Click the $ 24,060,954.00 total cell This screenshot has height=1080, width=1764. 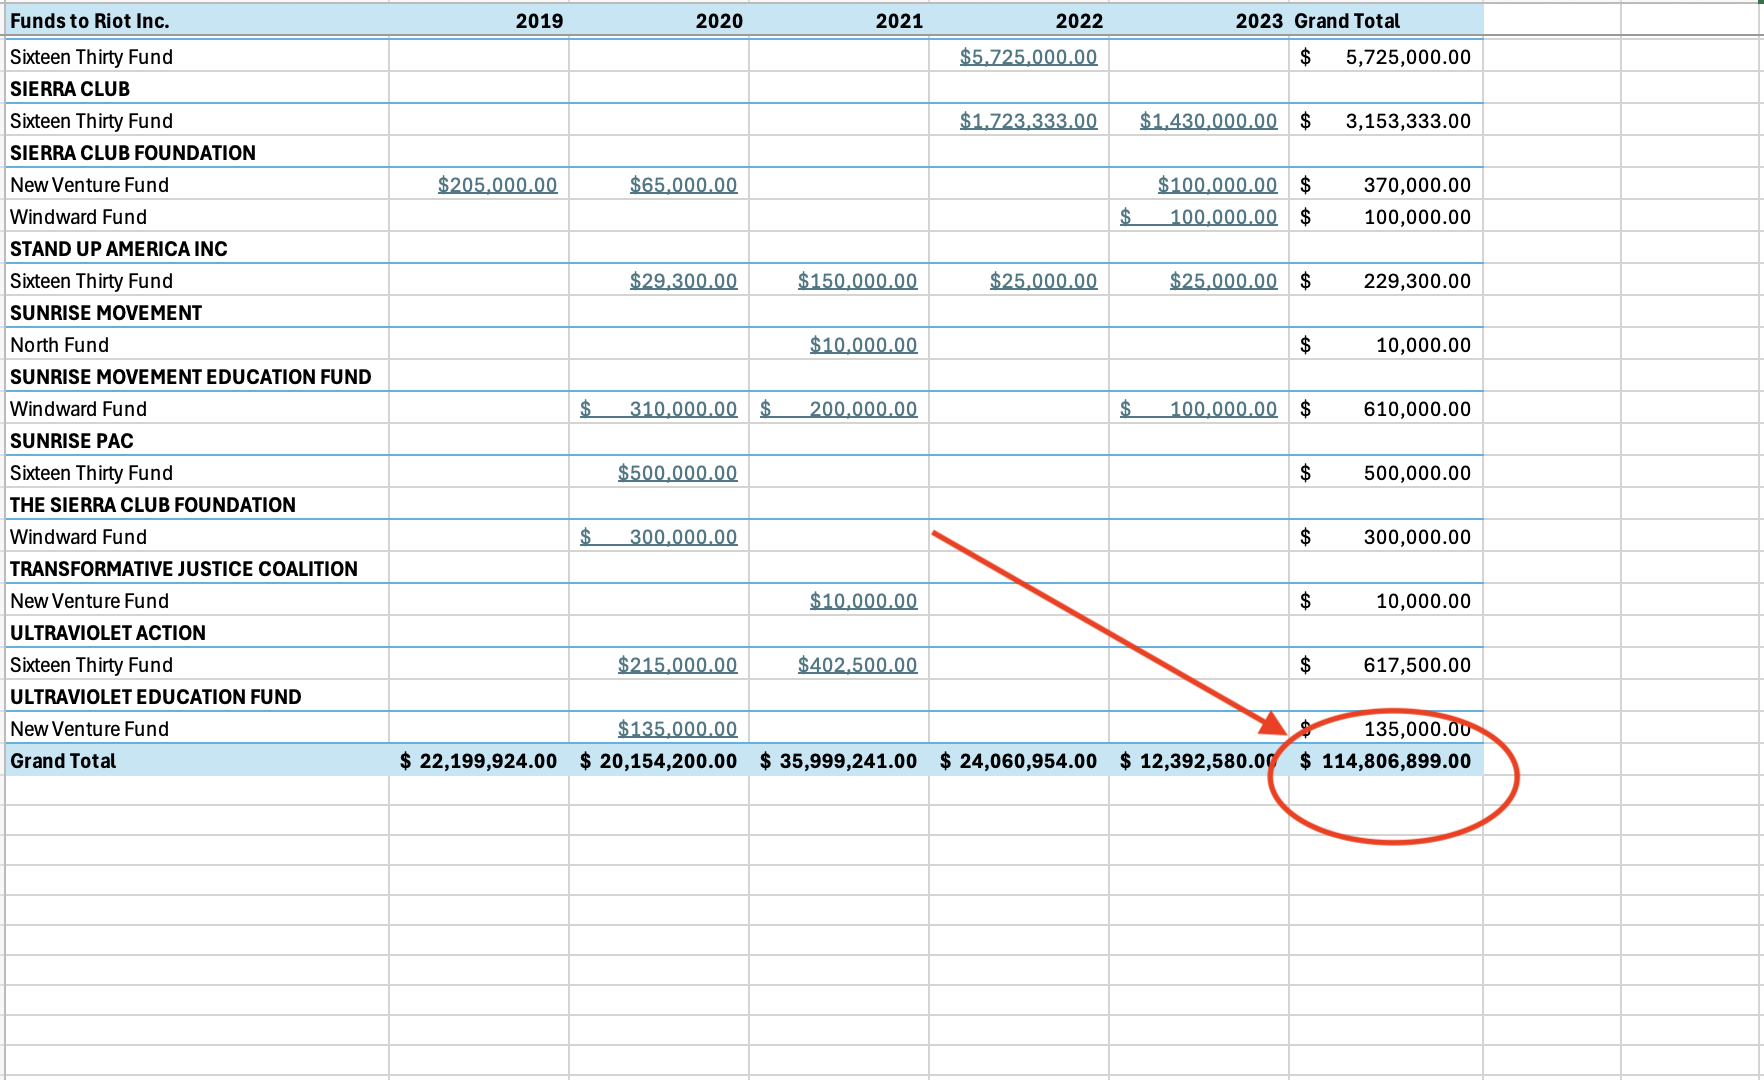pos(1019,761)
